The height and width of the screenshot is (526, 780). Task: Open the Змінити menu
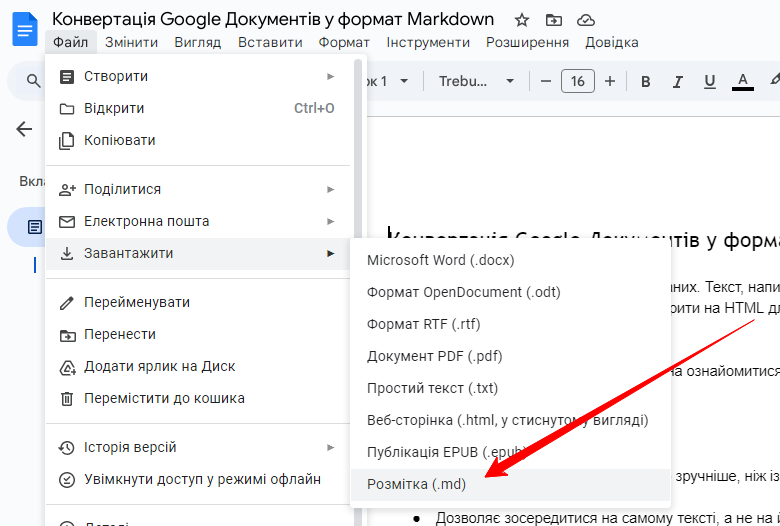131,42
